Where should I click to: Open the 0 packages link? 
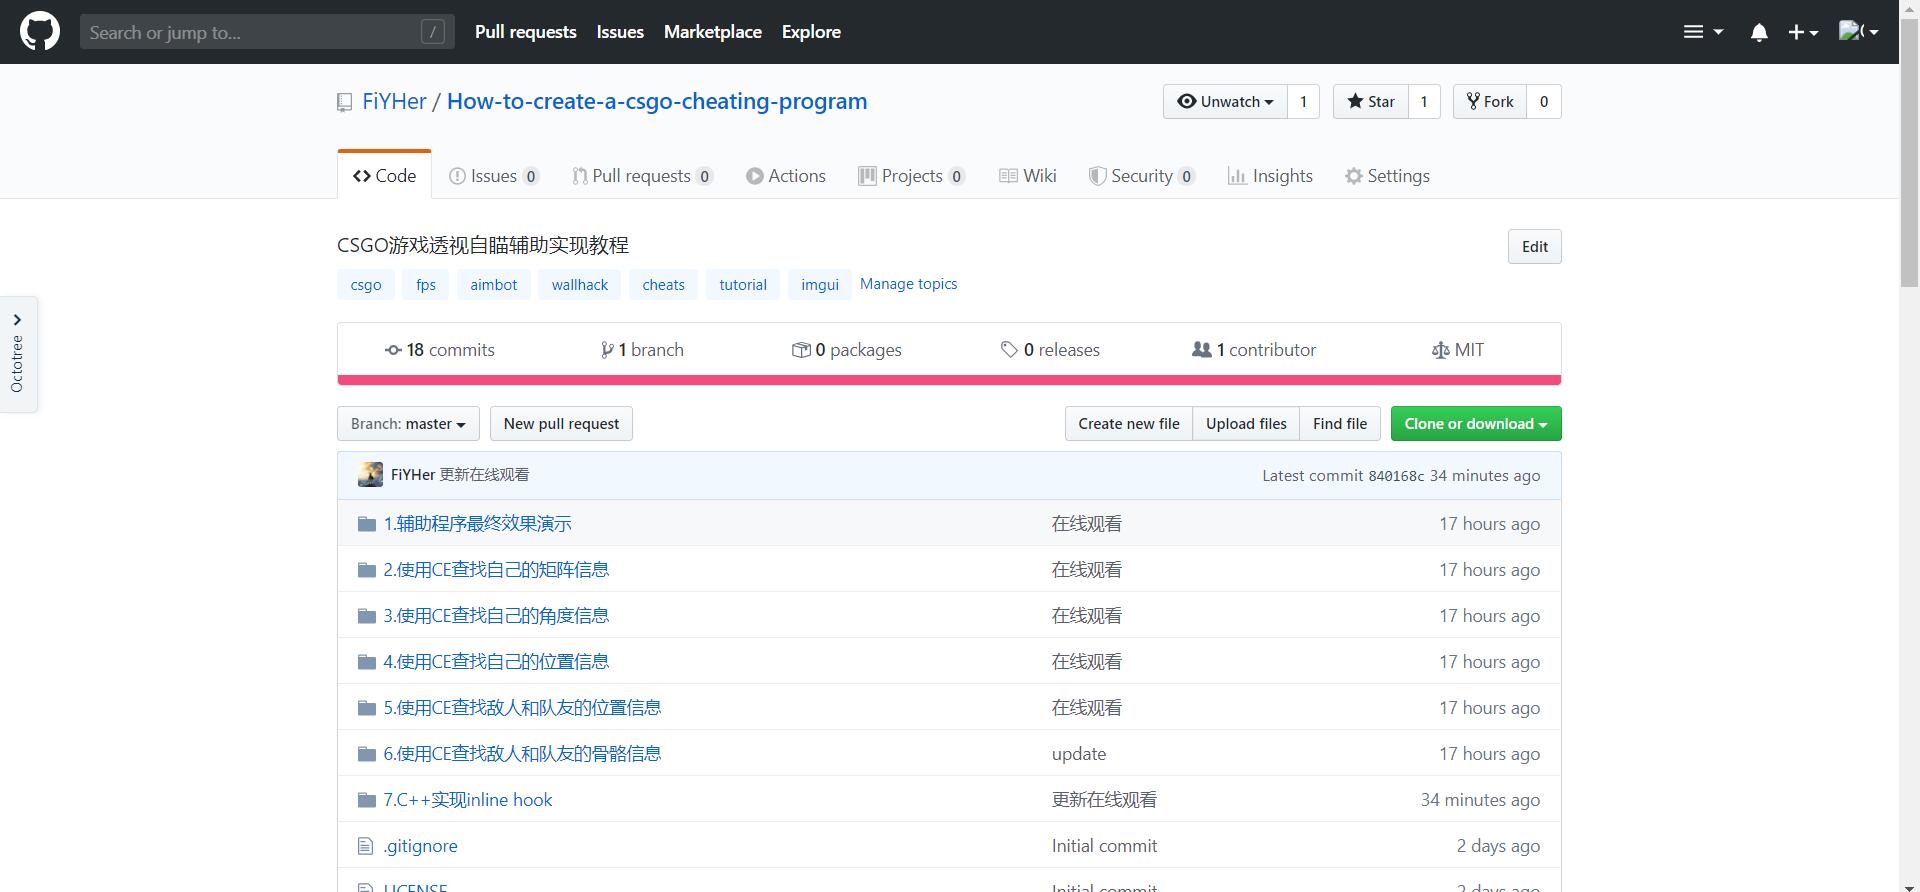point(847,350)
